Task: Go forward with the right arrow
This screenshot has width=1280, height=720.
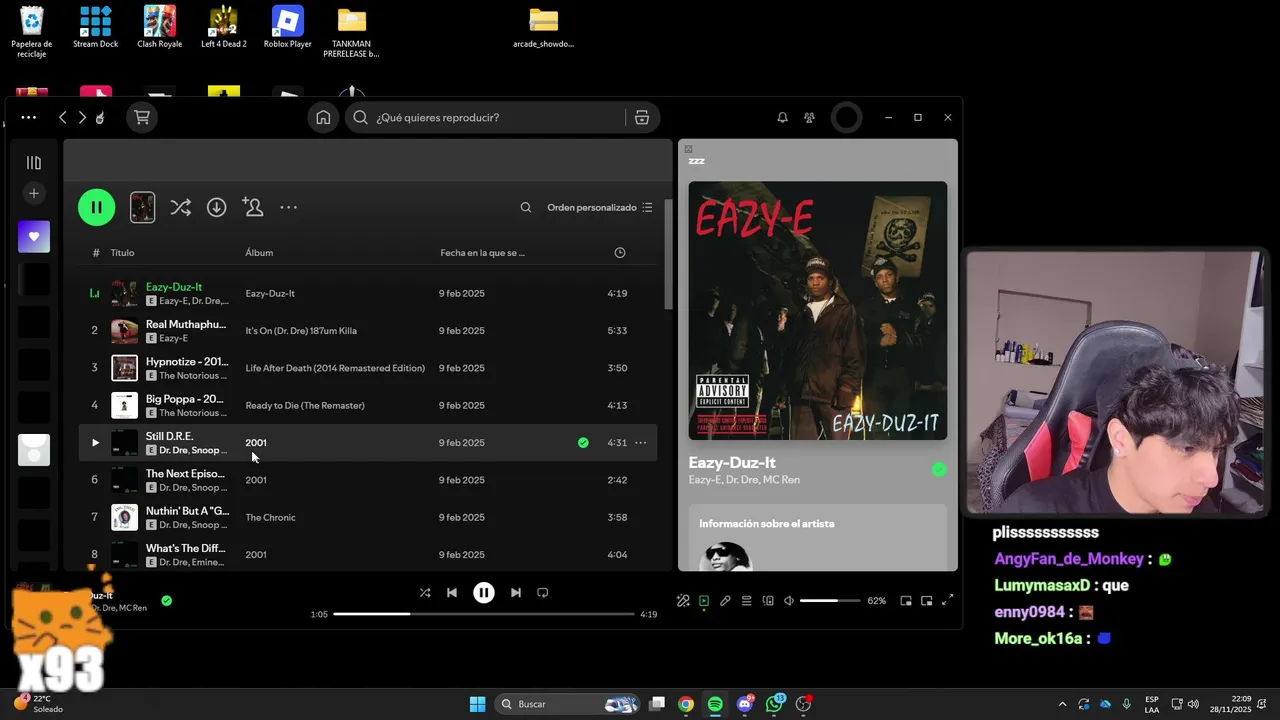Action: (x=82, y=117)
